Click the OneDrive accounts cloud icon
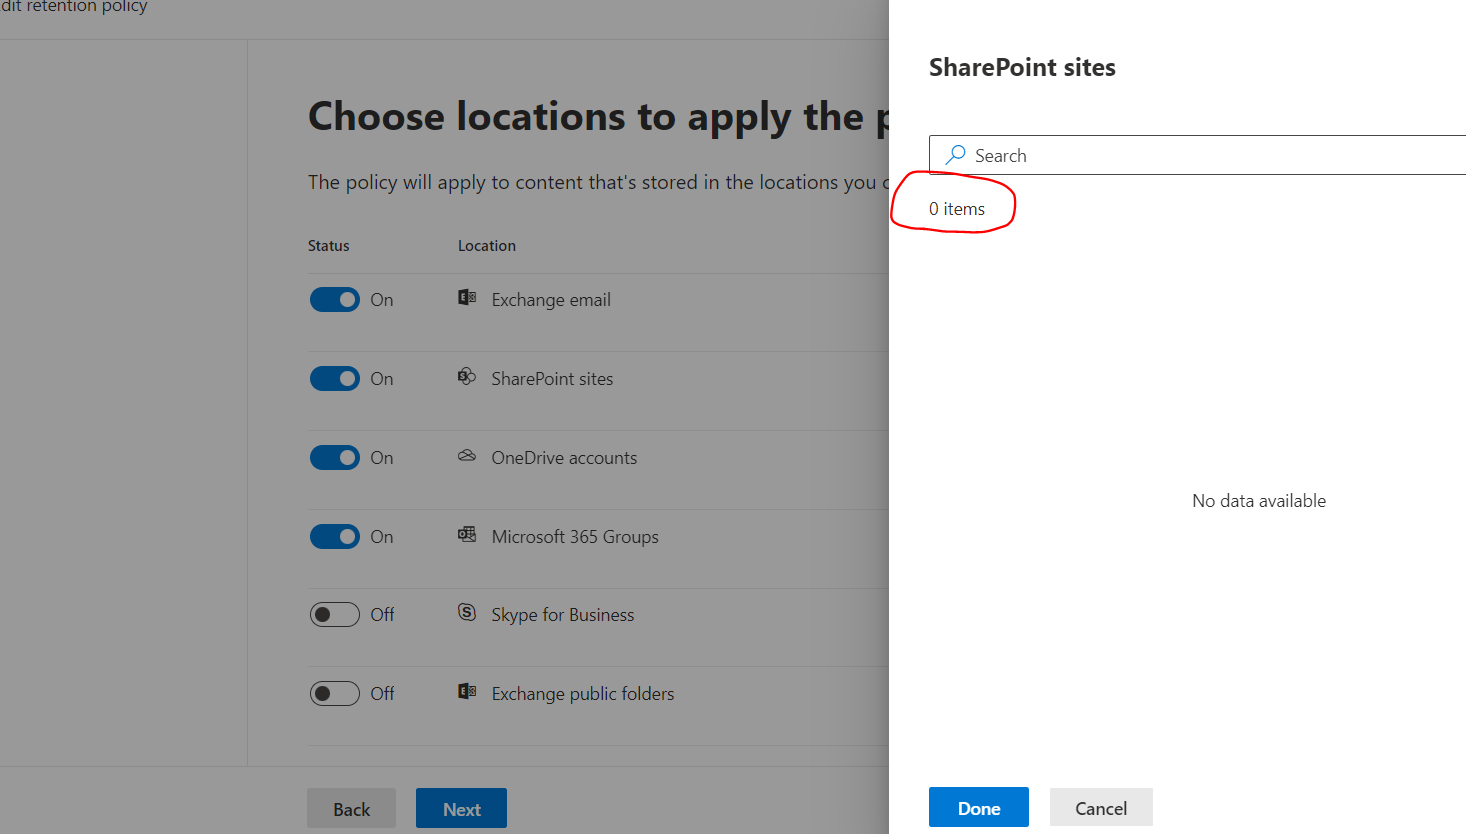The height and width of the screenshot is (834, 1466). (467, 455)
